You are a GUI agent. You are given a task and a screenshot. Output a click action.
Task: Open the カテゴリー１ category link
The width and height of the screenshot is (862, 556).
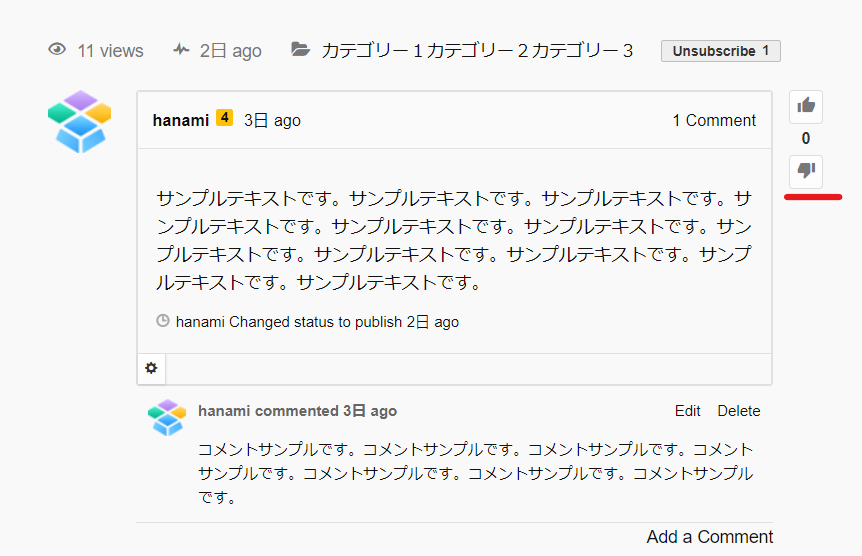(x=372, y=51)
